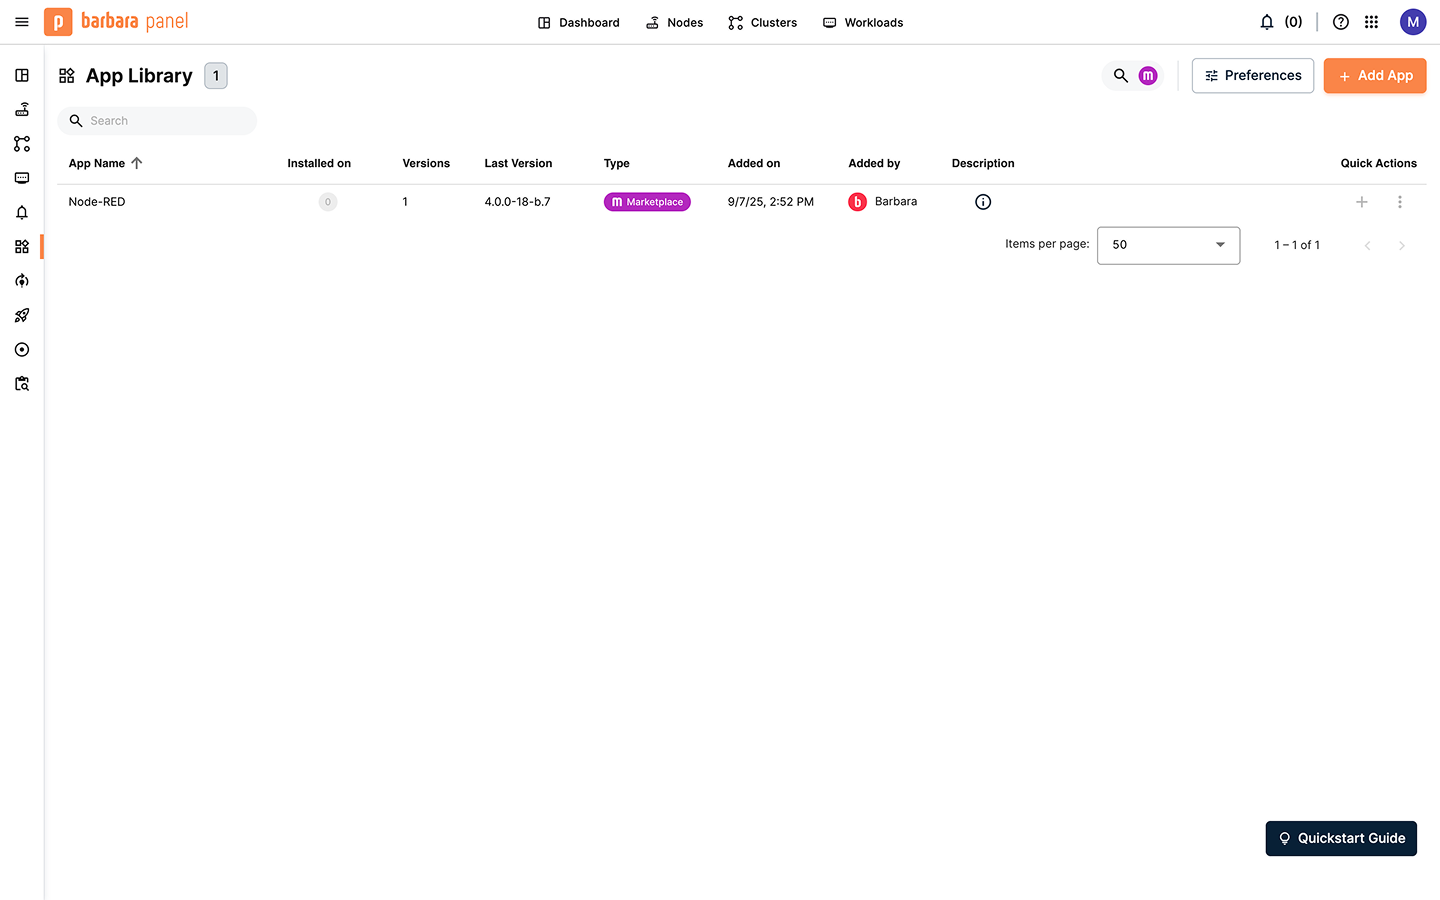Click the plus quick action for Node-RED

[1361, 202]
